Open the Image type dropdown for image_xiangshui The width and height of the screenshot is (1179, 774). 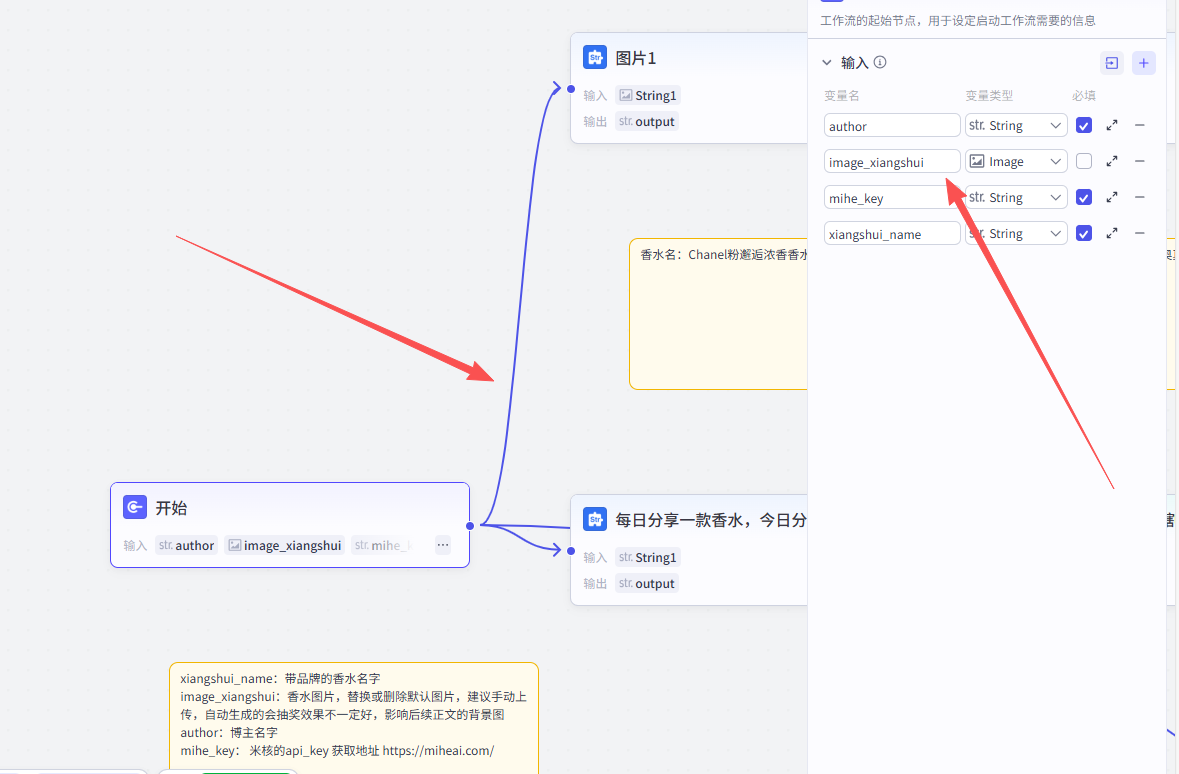pyautogui.click(x=1016, y=161)
